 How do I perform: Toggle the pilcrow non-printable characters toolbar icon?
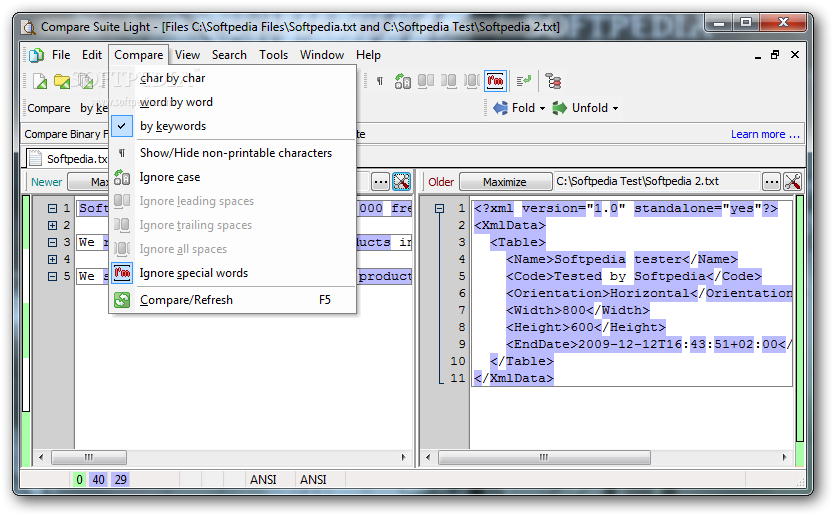[x=380, y=81]
